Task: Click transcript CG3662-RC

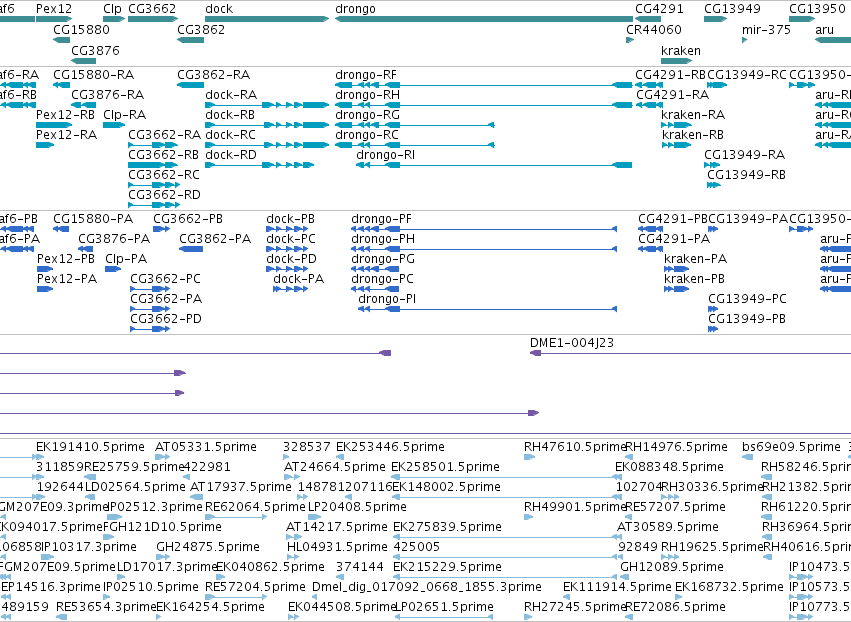Action: [x=154, y=185]
